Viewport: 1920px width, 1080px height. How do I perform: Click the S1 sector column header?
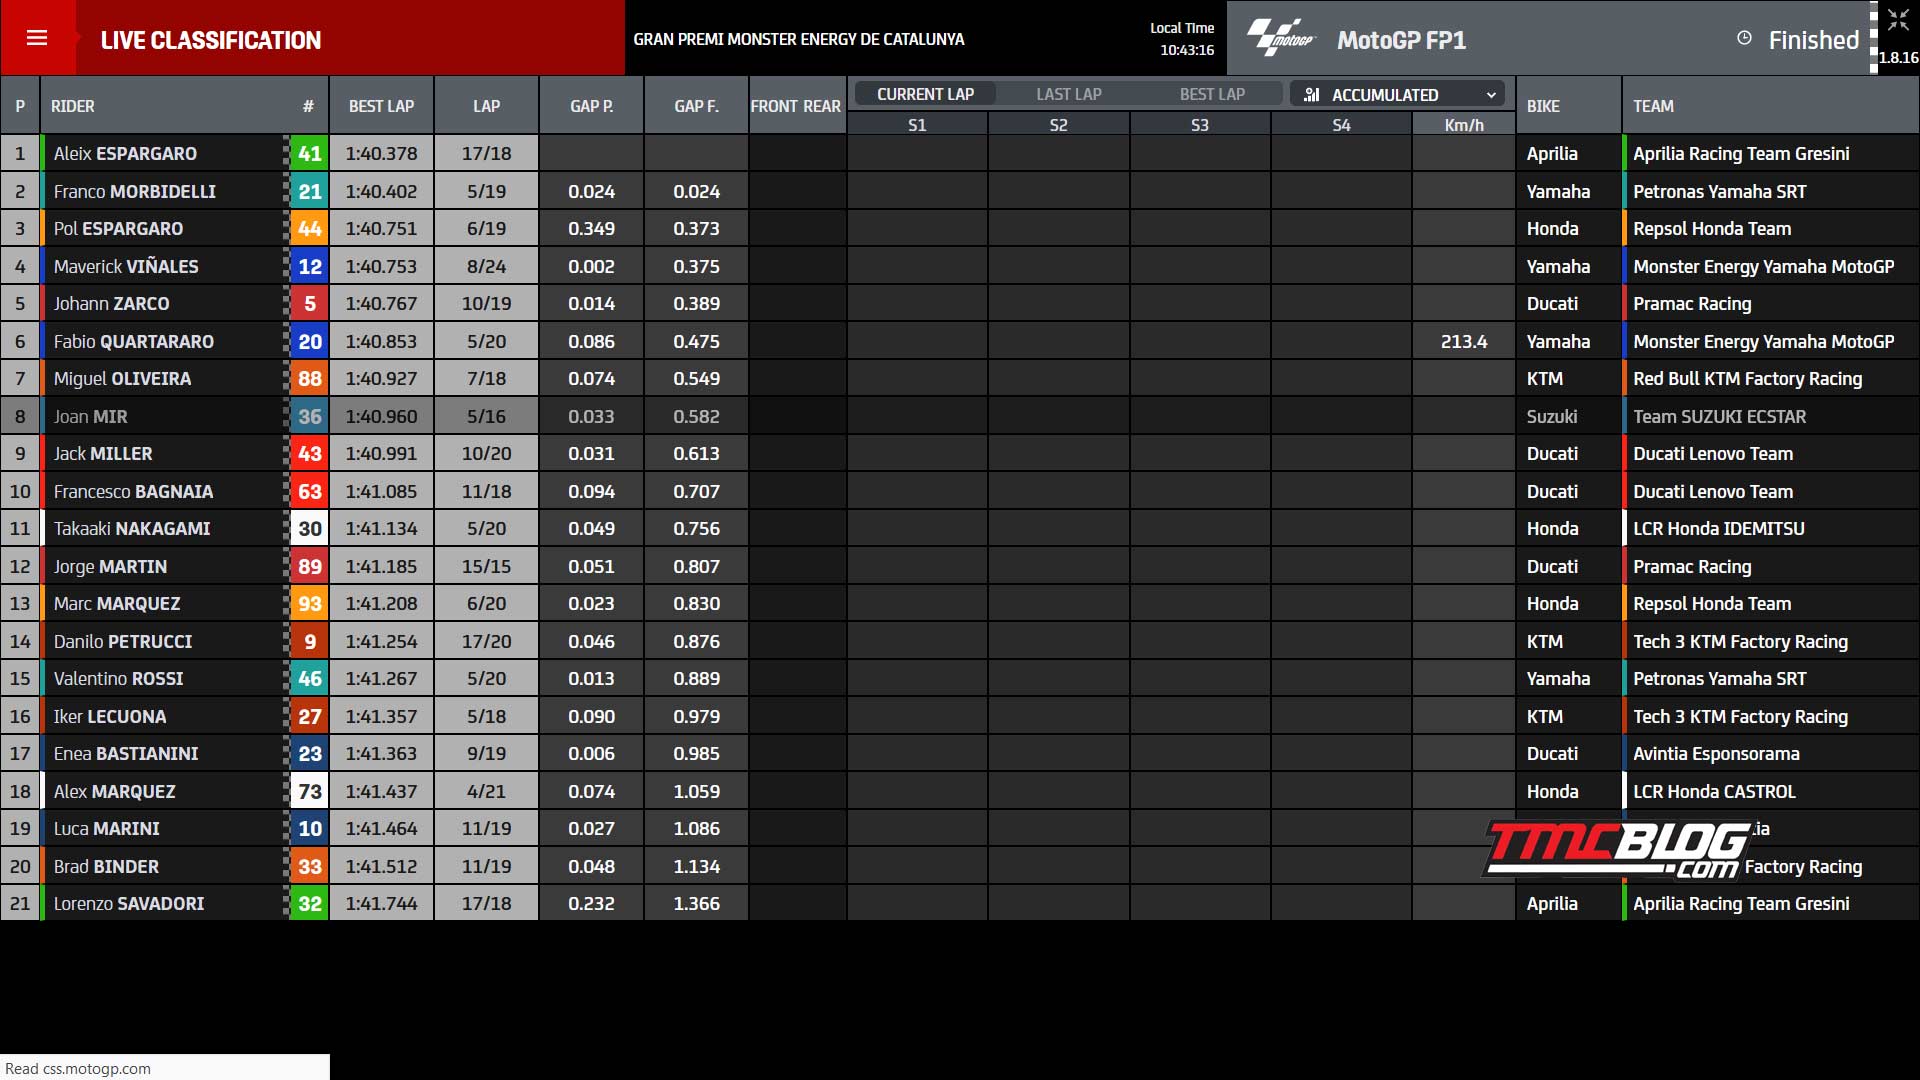pos(917,125)
